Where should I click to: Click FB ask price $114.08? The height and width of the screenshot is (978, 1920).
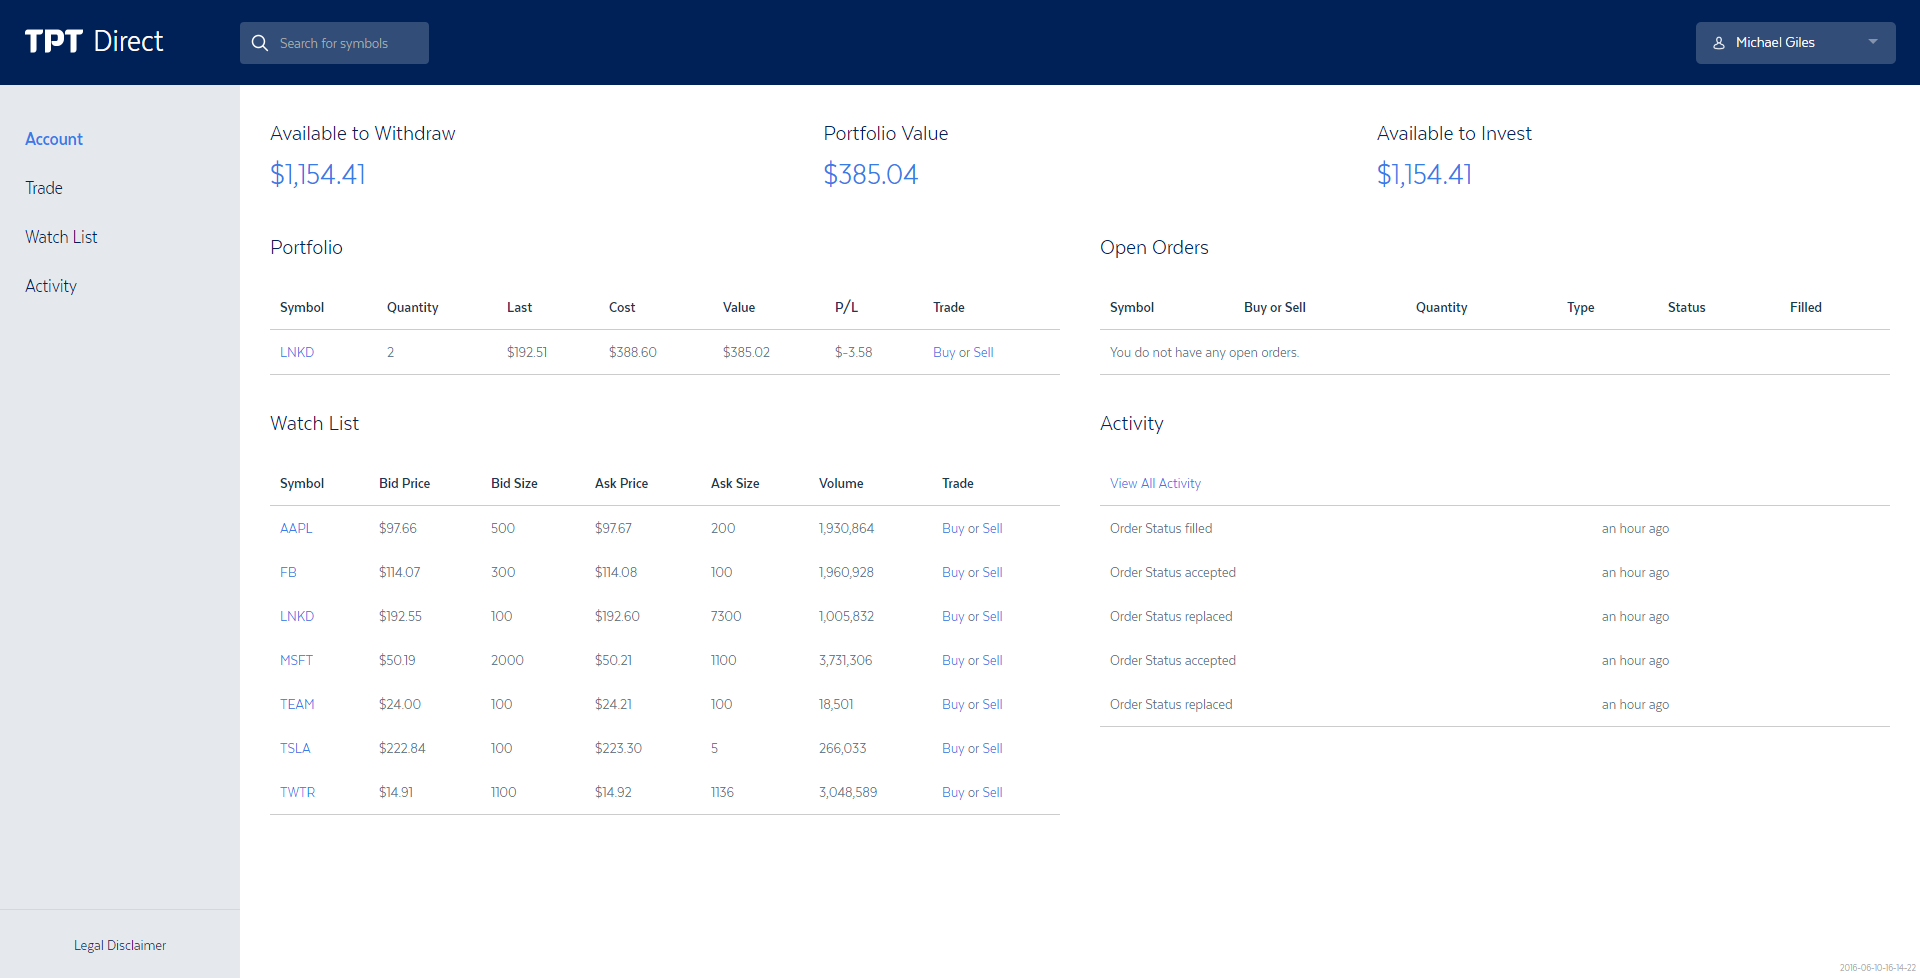click(x=616, y=572)
